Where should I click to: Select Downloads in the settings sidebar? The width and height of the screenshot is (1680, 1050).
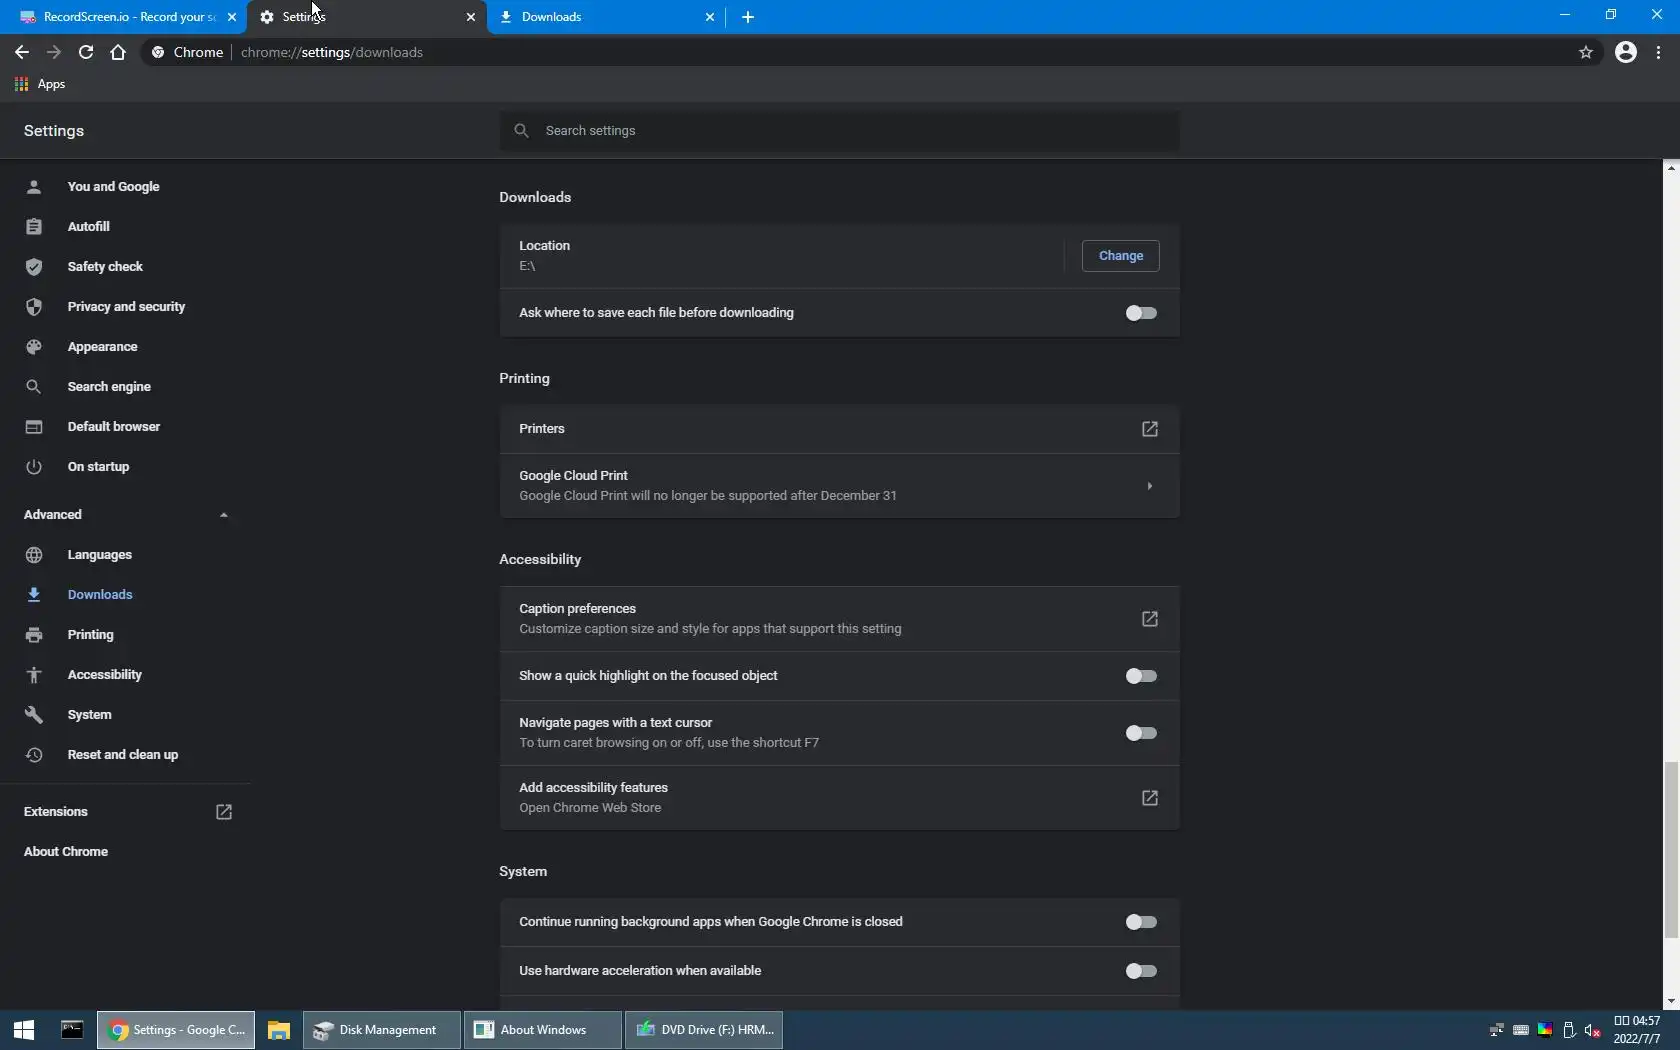coord(100,595)
